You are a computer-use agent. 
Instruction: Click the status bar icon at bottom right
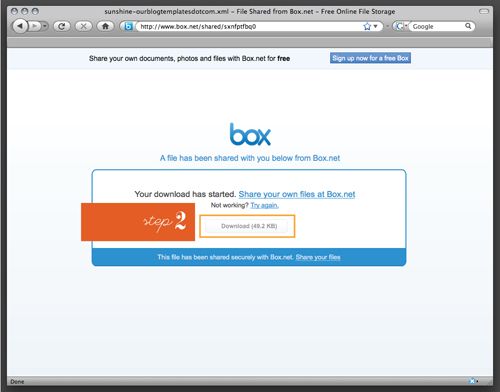(x=472, y=381)
